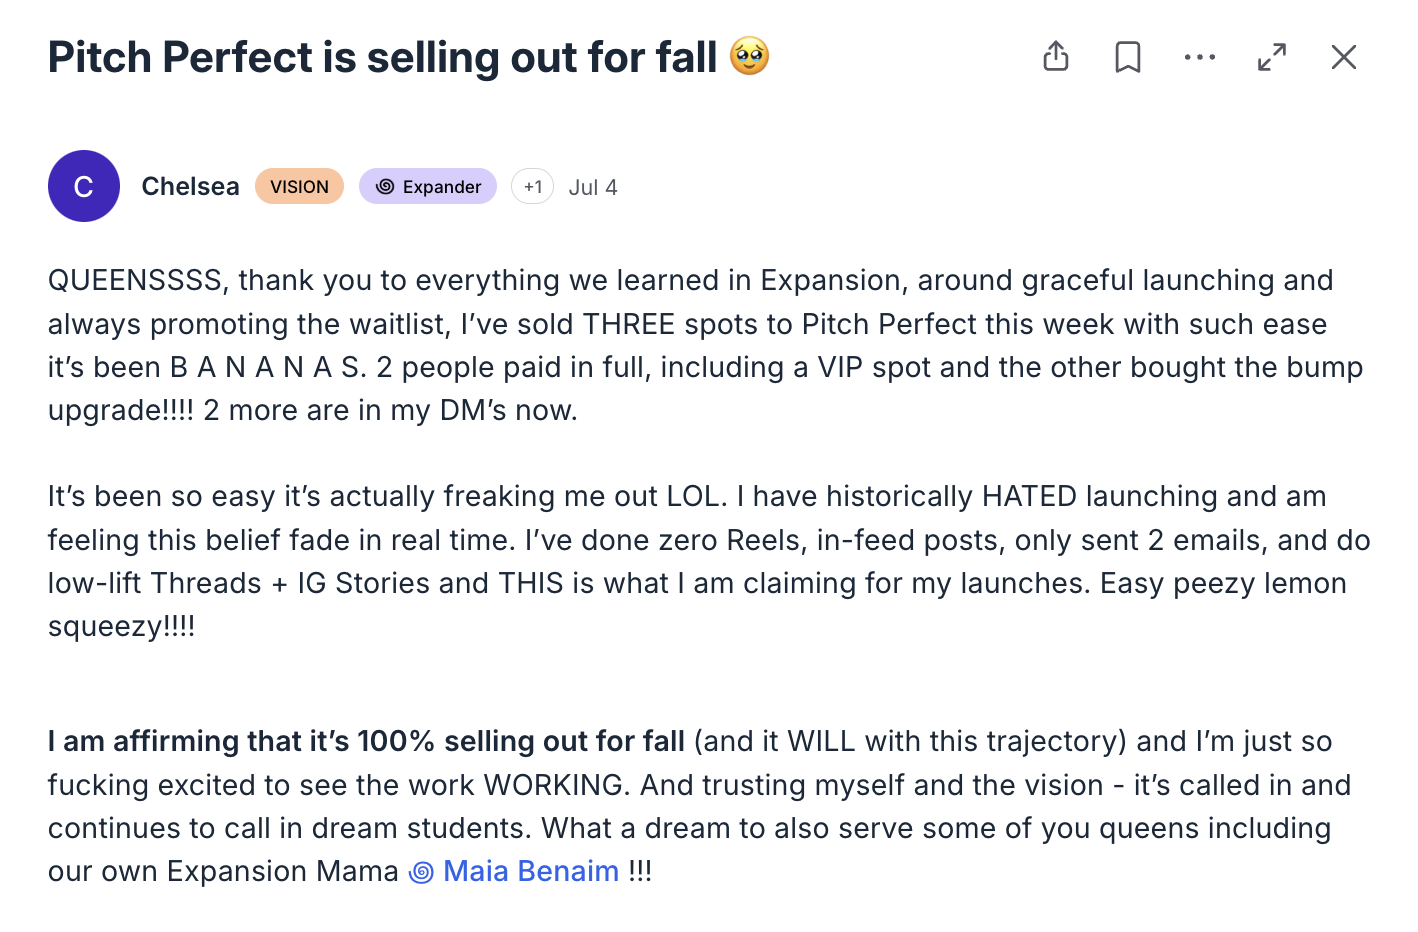Close the post with the X icon

[1344, 57]
